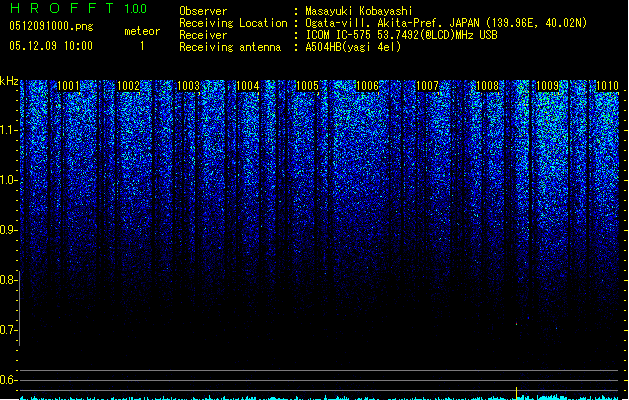Click the 1007 time marker

pos(427,86)
